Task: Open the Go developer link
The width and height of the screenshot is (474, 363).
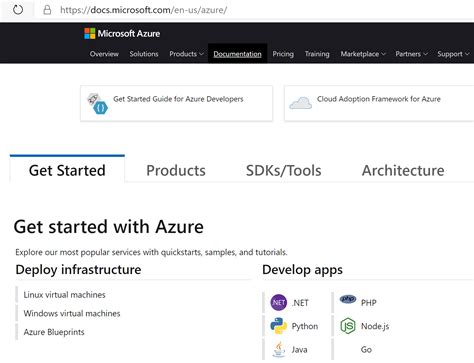Action: (x=366, y=349)
